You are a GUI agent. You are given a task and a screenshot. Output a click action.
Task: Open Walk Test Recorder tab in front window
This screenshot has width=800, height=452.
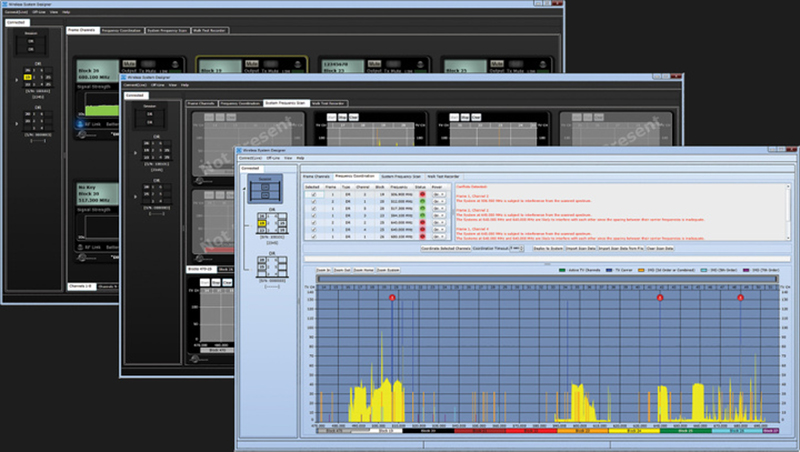pos(443,177)
